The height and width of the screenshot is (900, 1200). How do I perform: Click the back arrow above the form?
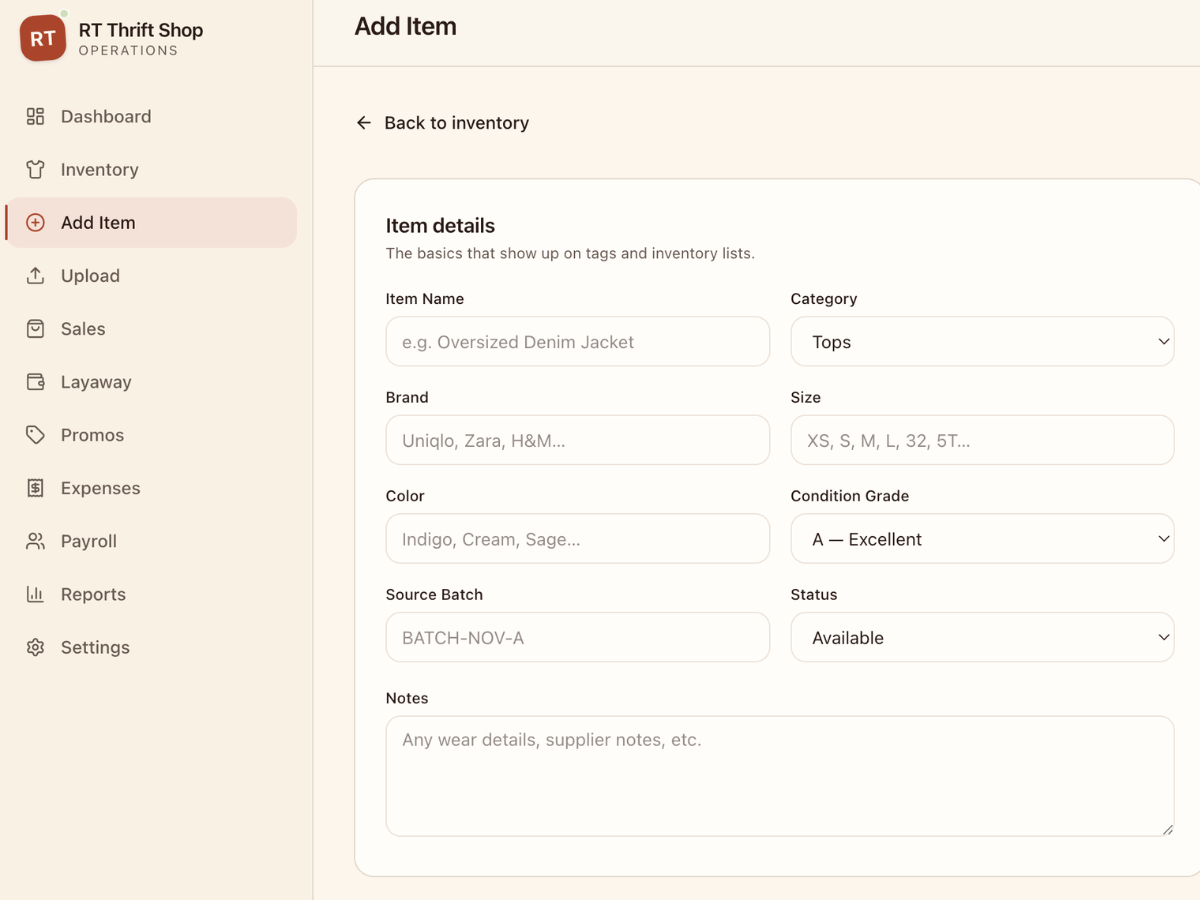[364, 122]
